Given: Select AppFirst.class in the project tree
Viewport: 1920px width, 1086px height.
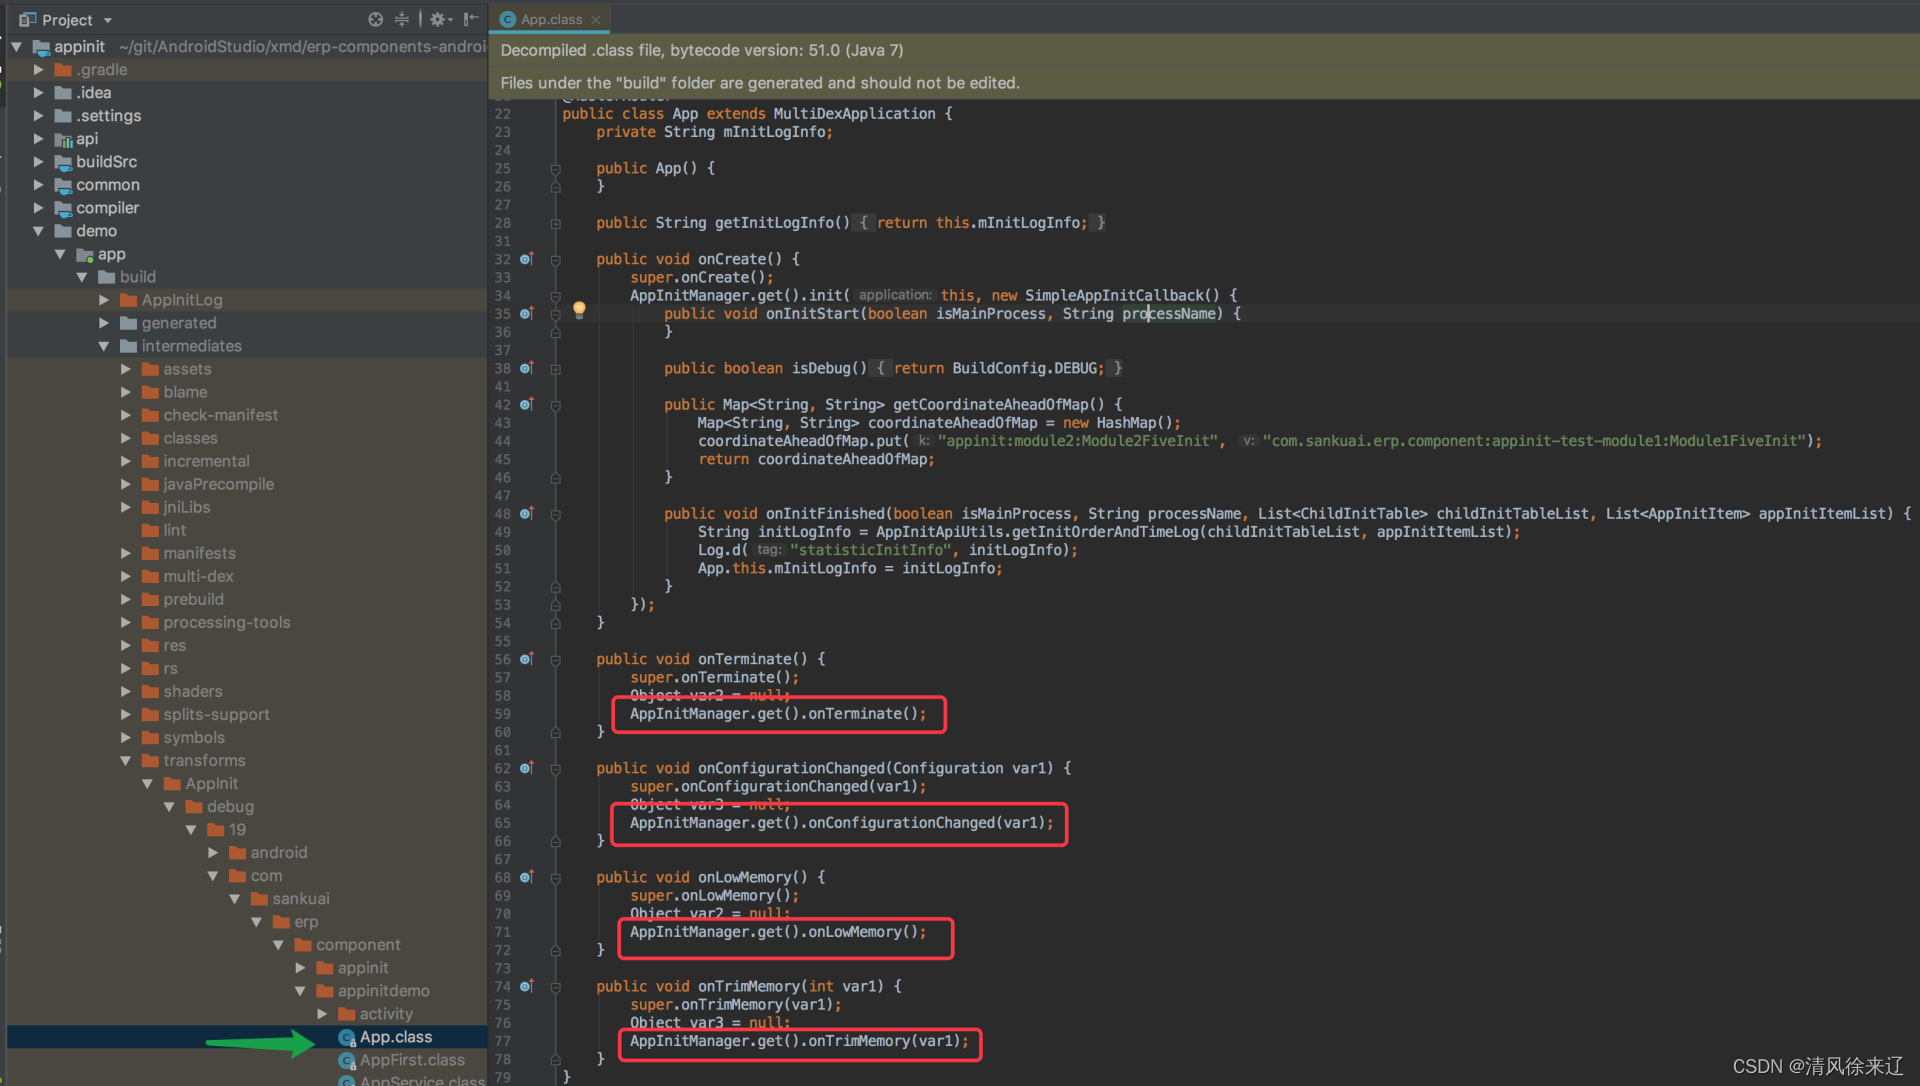Looking at the screenshot, I should (x=412, y=1060).
